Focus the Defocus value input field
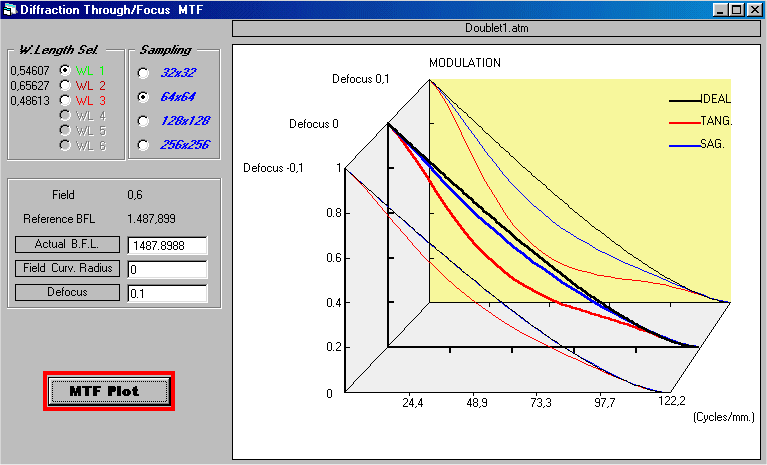The width and height of the screenshot is (767, 465). point(167,293)
